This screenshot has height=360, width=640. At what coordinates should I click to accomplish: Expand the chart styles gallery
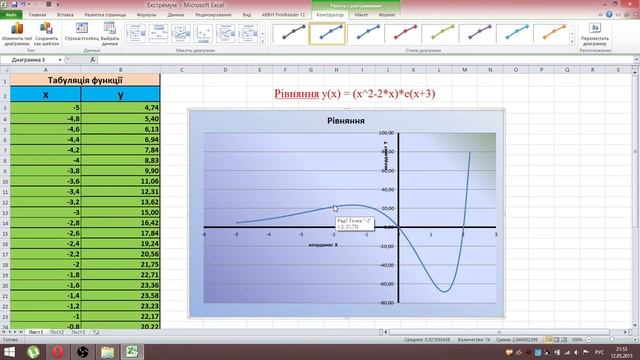[572, 42]
